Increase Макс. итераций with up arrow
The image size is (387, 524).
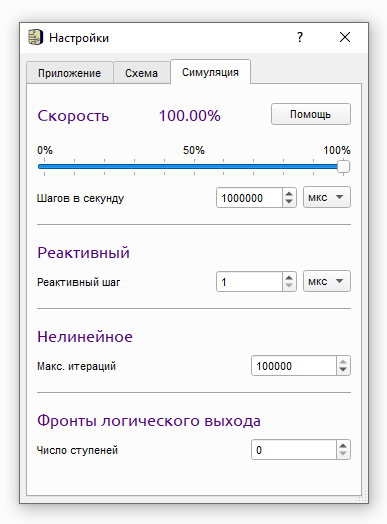point(343,362)
